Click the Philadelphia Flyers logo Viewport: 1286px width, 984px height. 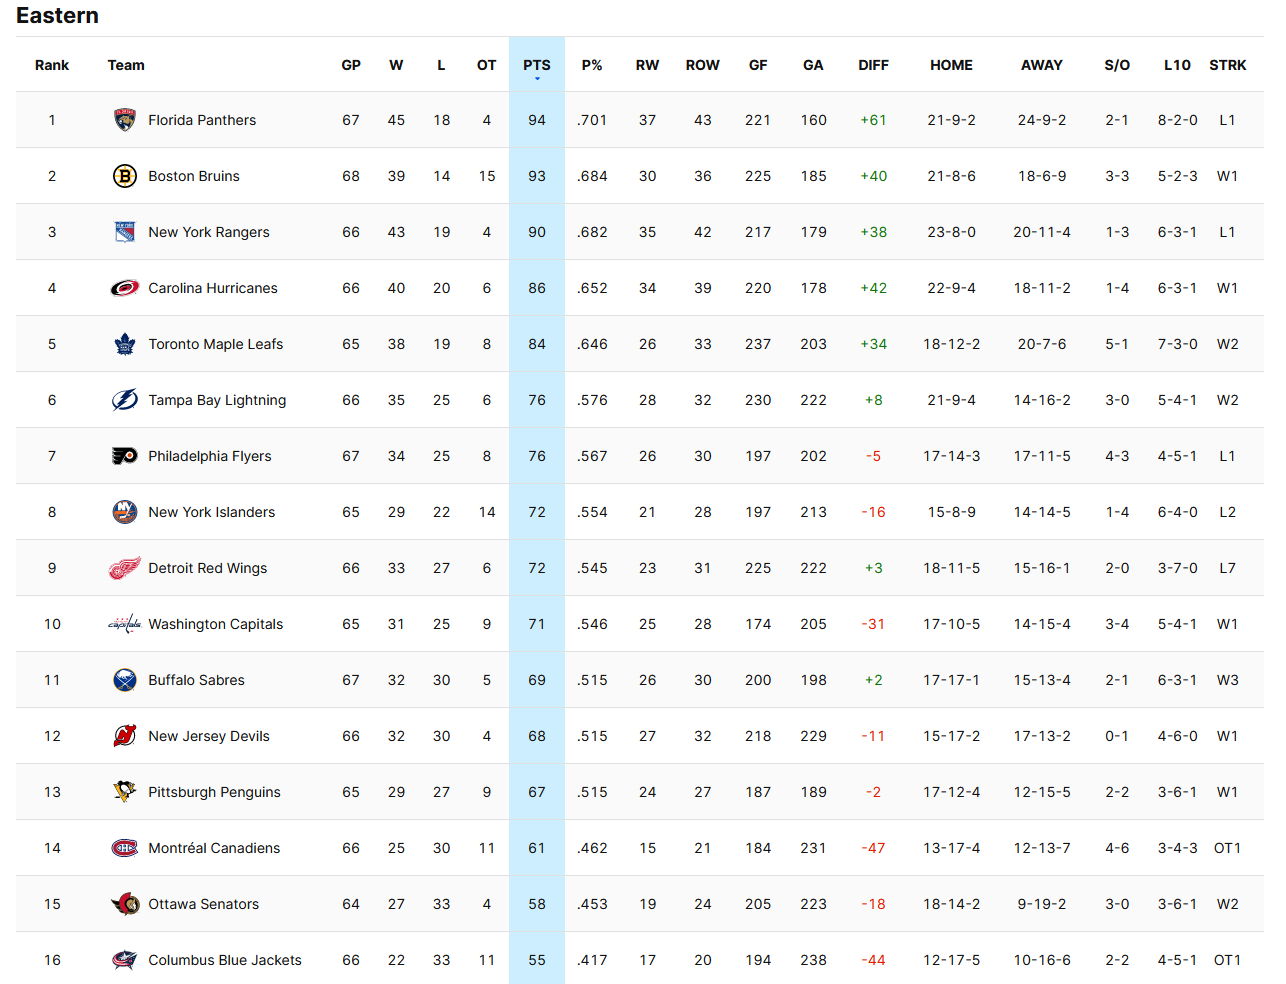click(125, 456)
